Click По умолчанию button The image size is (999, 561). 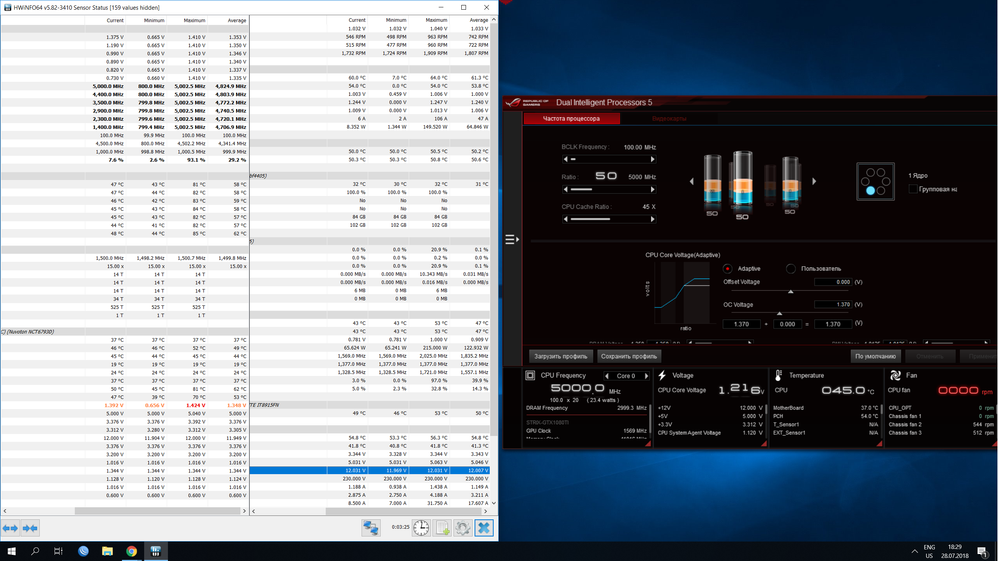coord(875,357)
